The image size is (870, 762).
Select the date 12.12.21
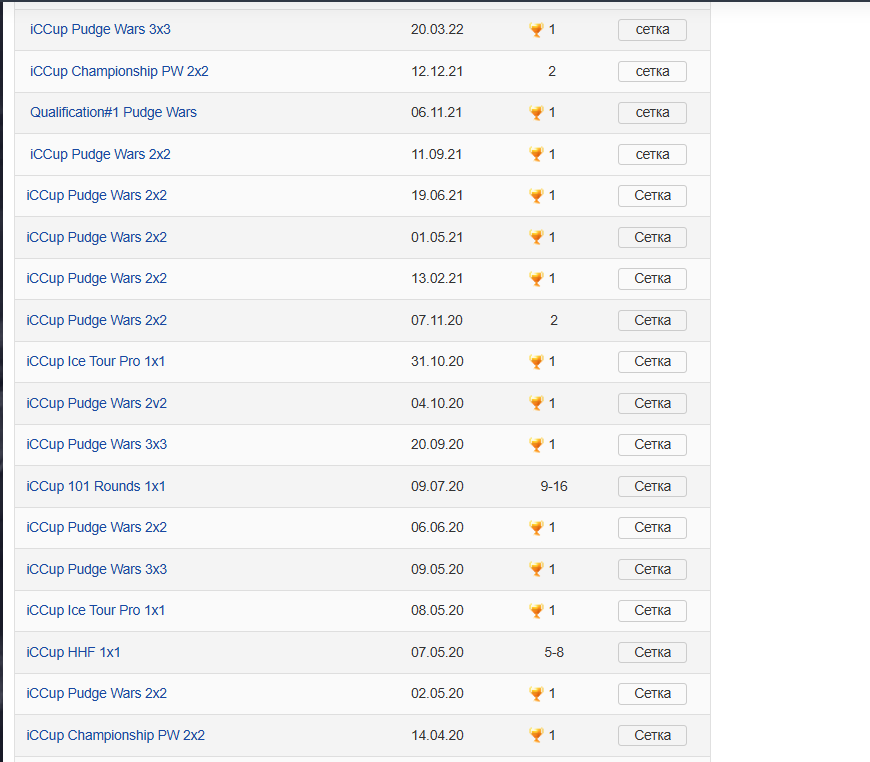click(437, 71)
